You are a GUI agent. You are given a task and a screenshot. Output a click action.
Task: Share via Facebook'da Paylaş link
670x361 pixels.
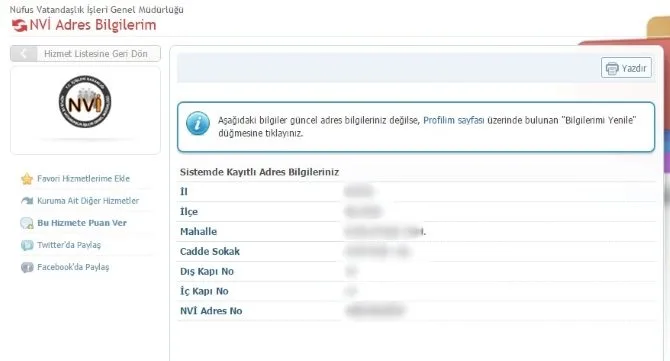(x=73, y=267)
